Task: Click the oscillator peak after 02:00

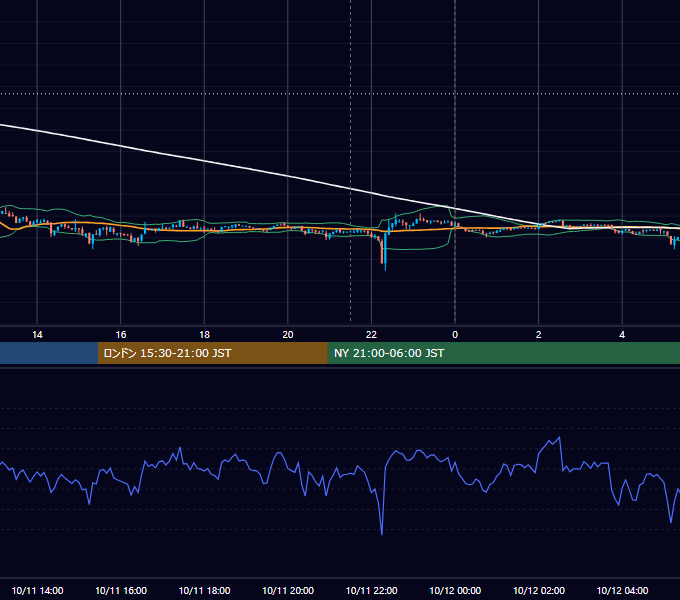Action: pos(559,439)
